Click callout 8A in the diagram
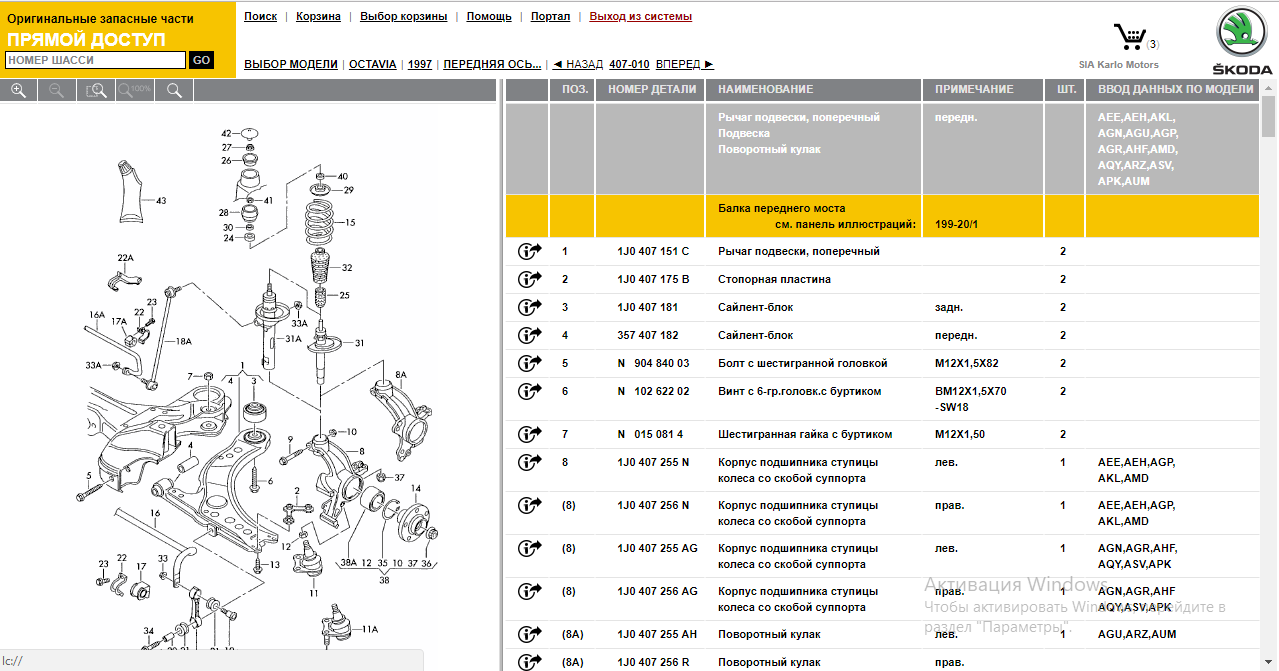Screen dimensions: 1279x671 click(401, 374)
